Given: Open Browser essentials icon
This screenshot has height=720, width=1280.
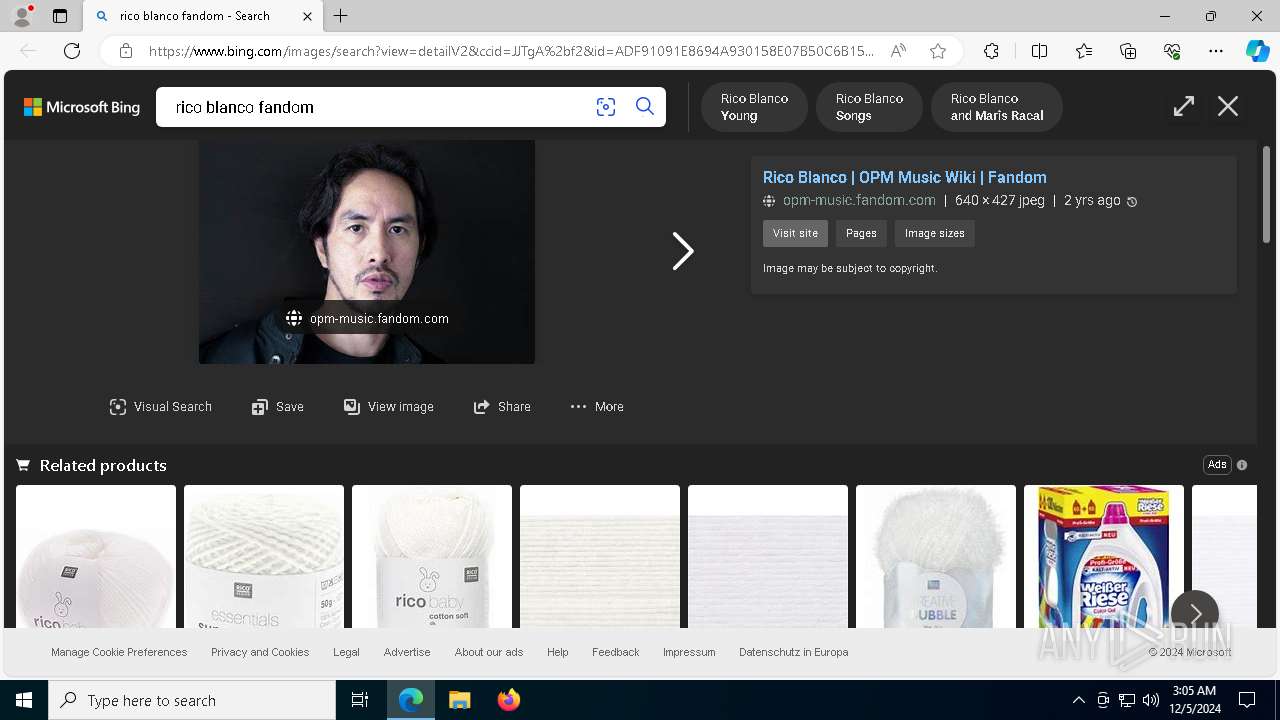Looking at the screenshot, I should tap(1172, 51).
